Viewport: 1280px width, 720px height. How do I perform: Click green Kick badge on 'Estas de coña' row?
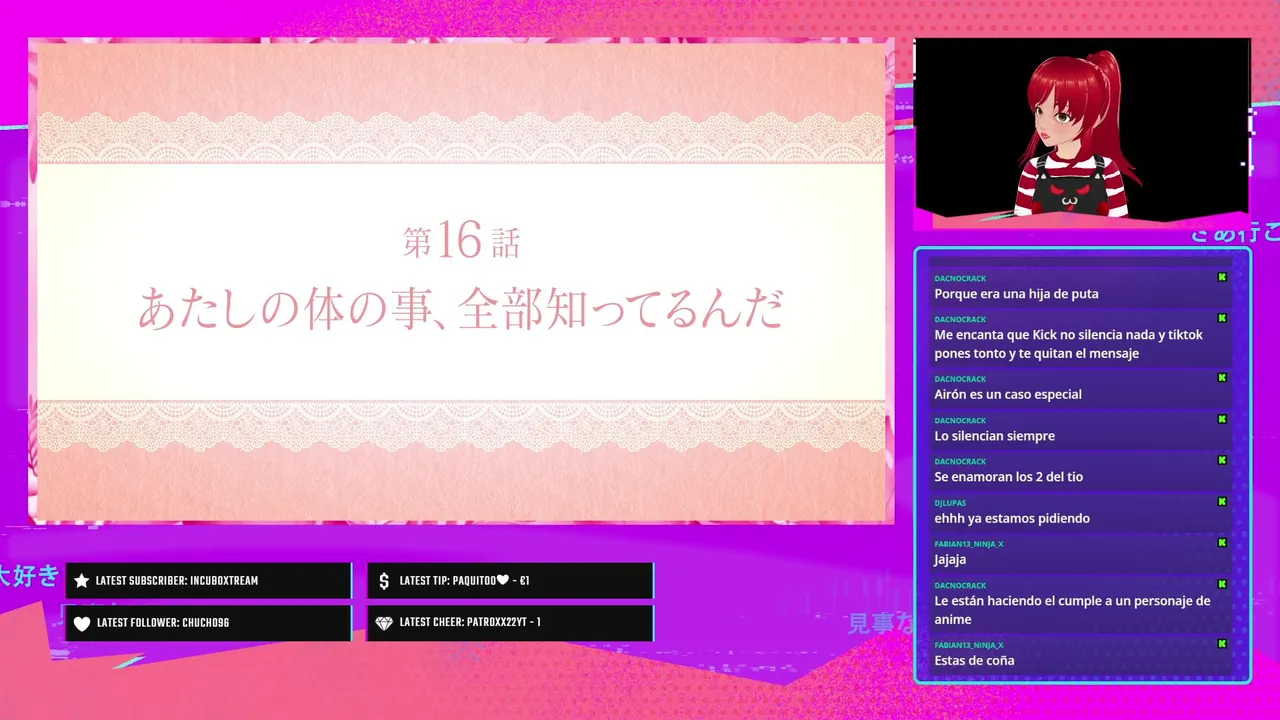pyautogui.click(x=1222, y=644)
